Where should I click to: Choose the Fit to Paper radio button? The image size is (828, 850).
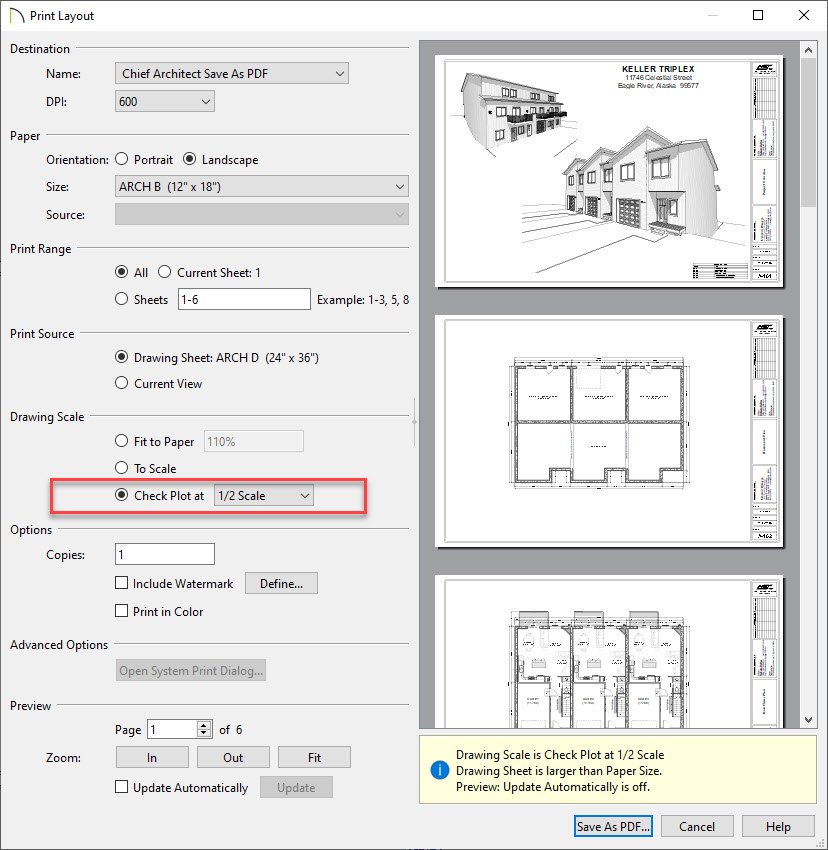tap(123, 440)
